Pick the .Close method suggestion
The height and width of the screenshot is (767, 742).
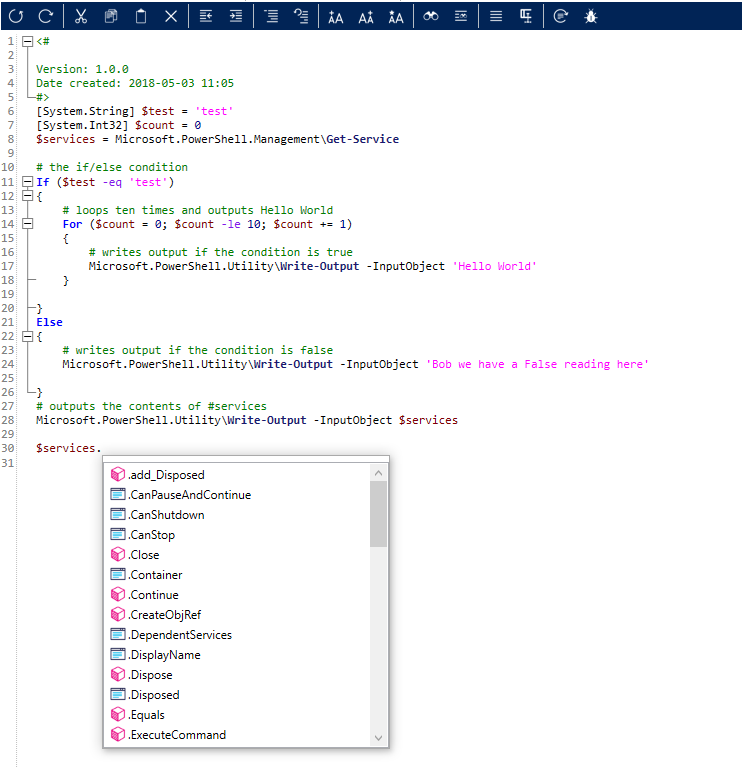coord(144,555)
